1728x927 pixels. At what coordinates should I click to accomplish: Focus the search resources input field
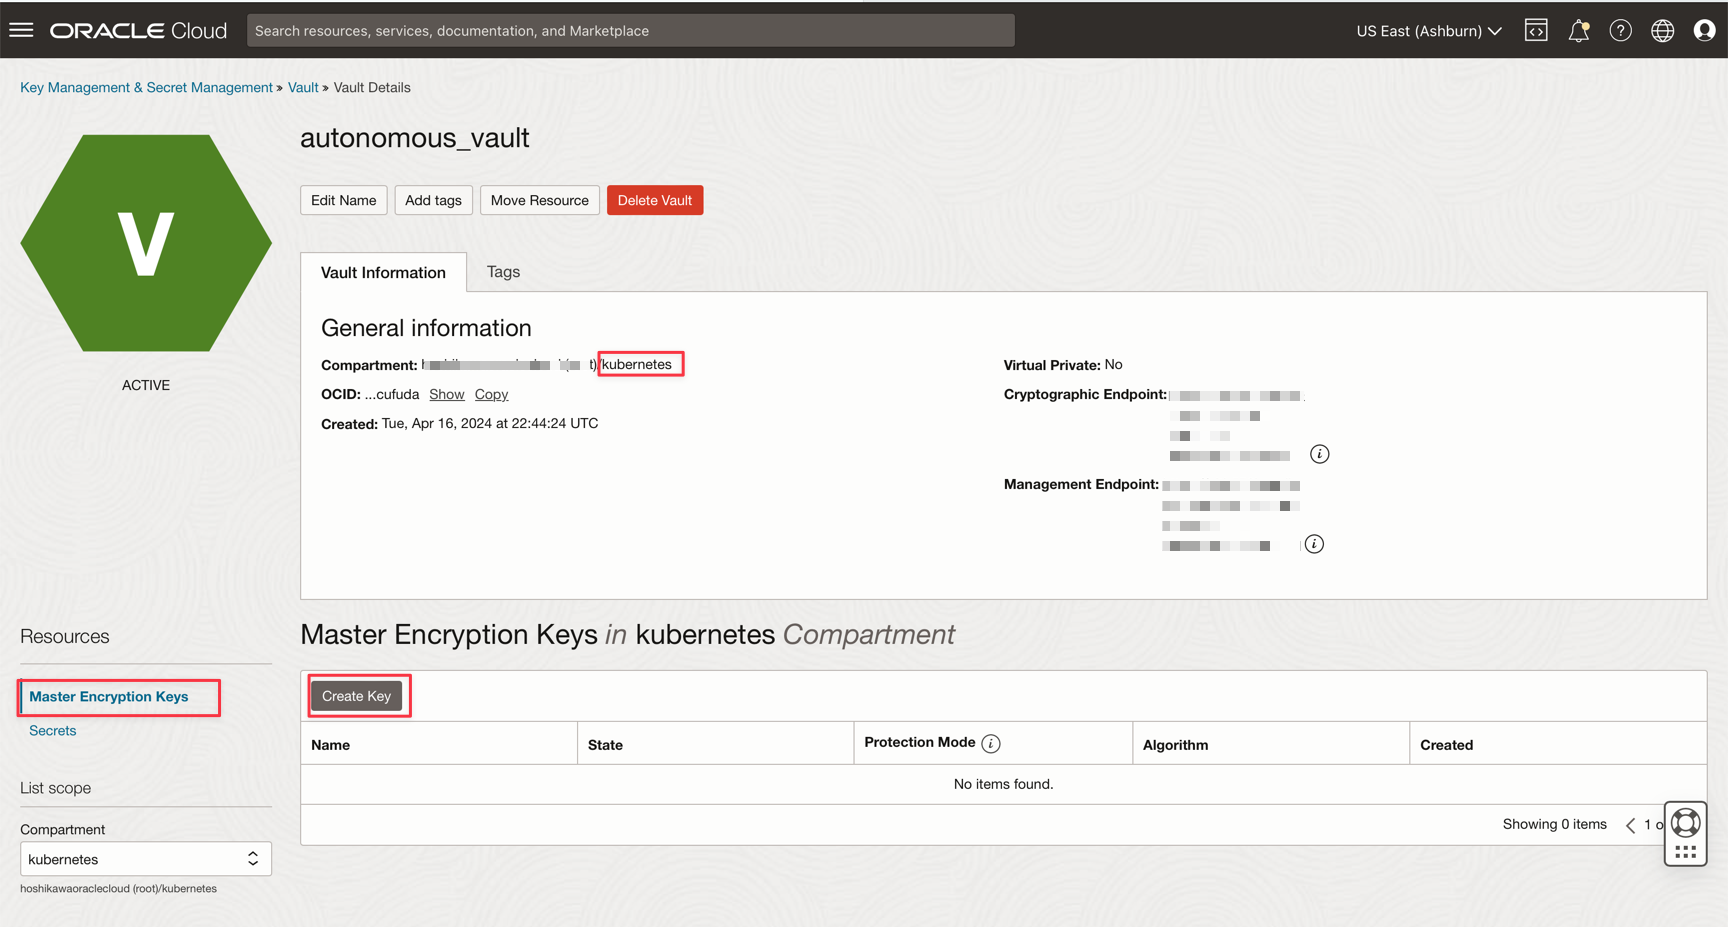(x=631, y=31)
